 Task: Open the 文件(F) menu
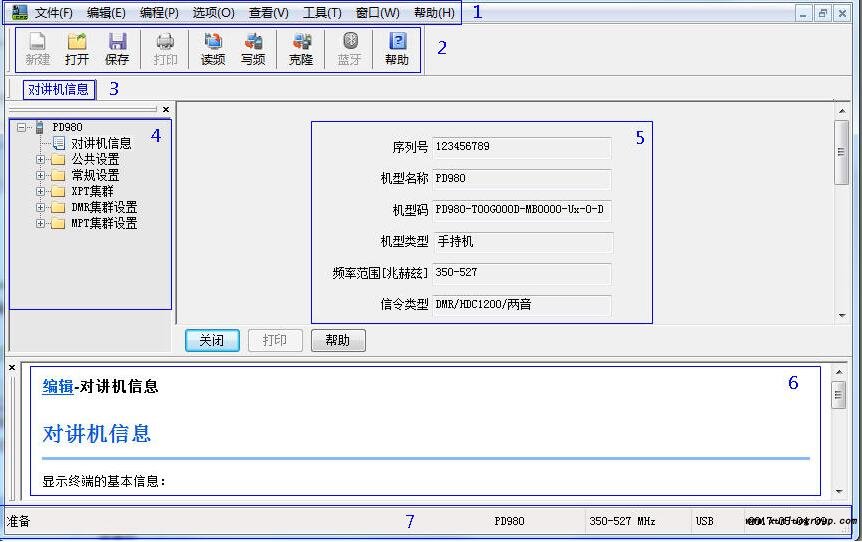(53, 13)
